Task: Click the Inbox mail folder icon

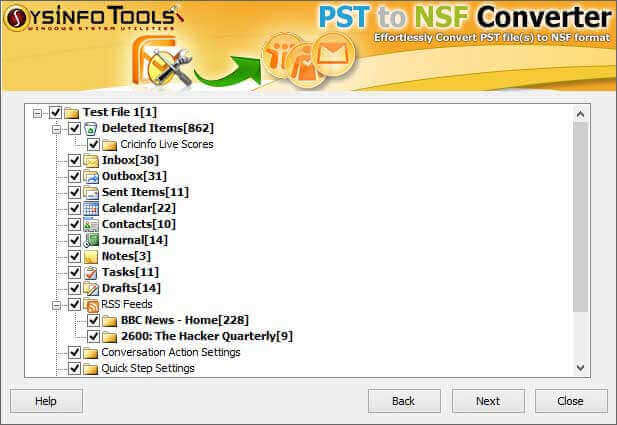Action: click(91, 161)
